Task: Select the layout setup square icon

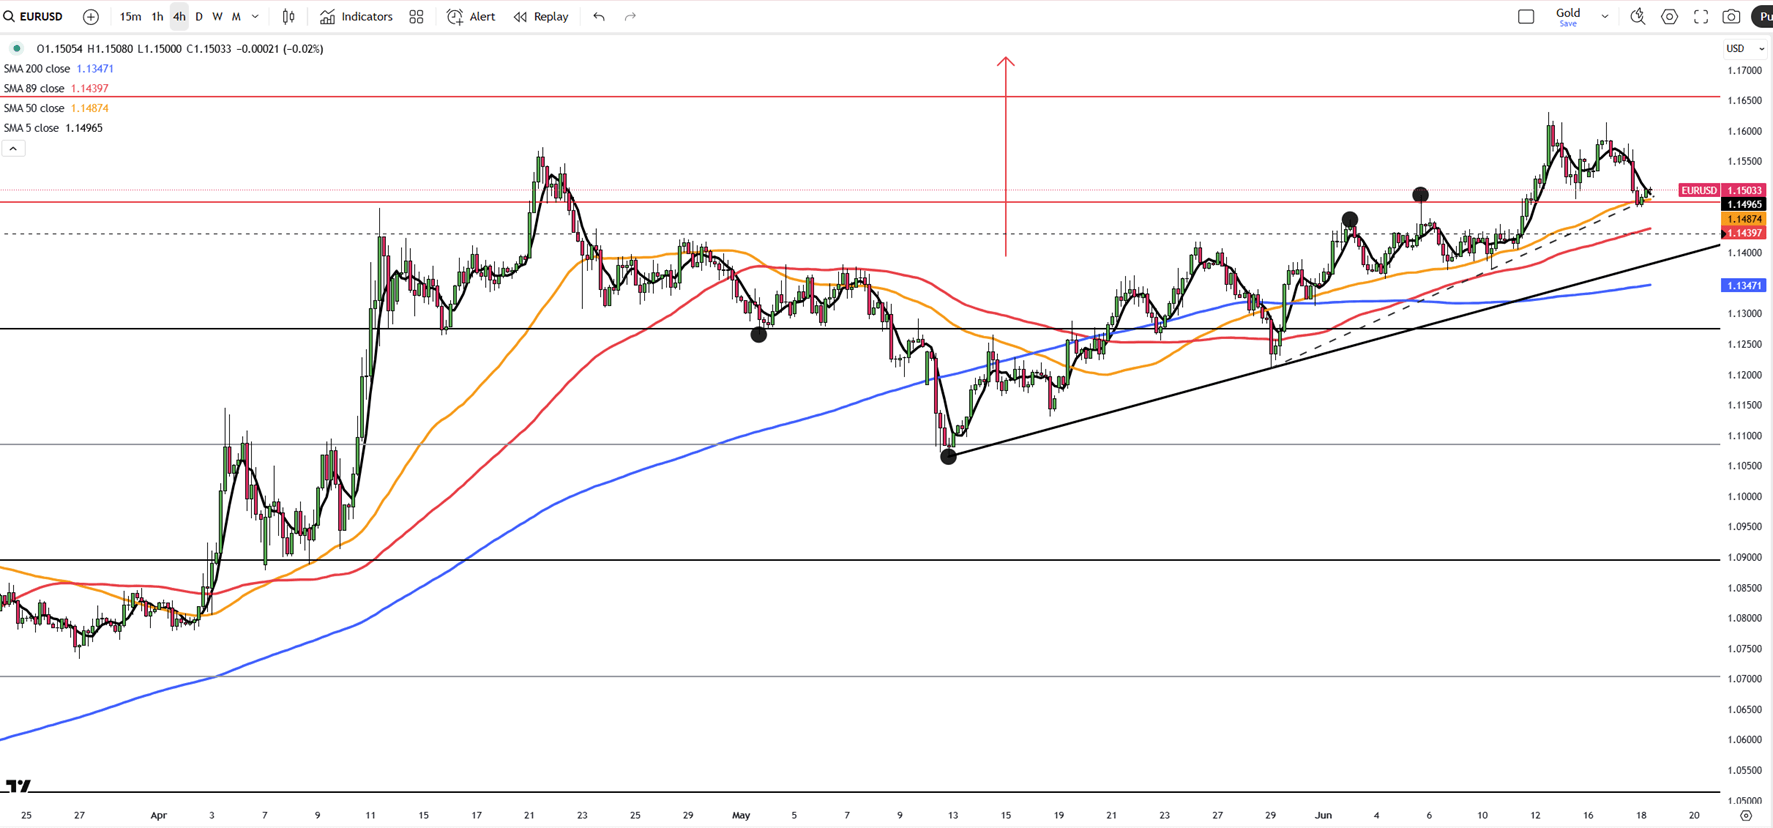Action: coord(1526,17)
